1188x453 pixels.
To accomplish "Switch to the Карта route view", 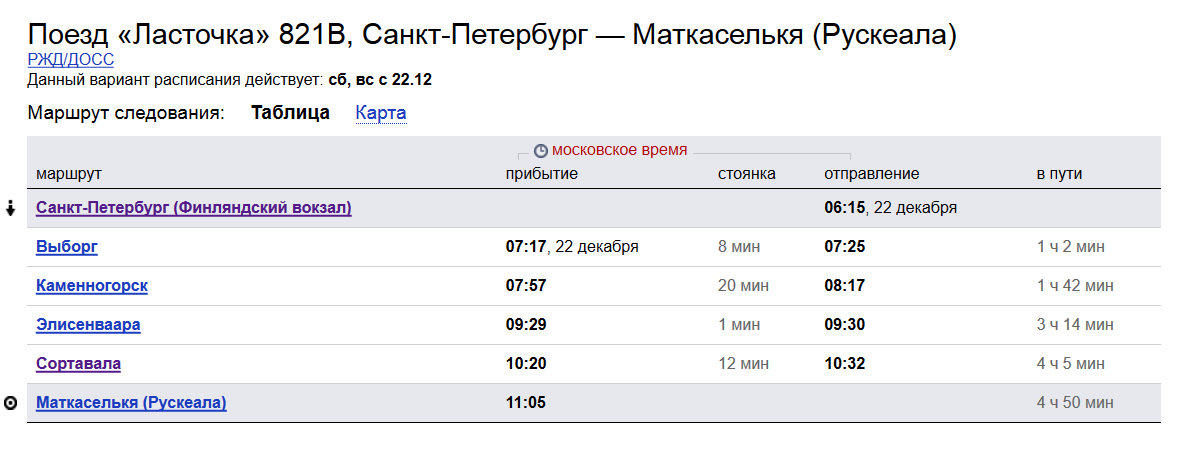I will click(x=381, y=113).
